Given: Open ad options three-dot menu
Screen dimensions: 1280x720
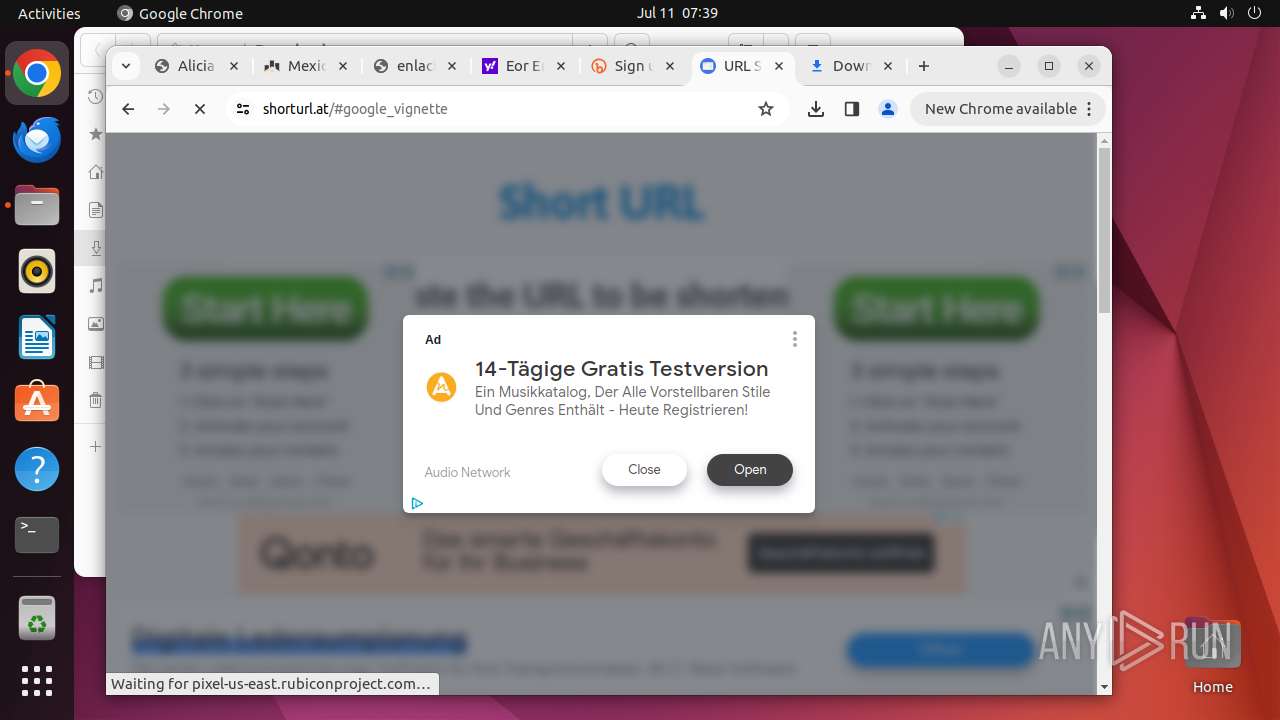Looking at the screenshot, I should (x=795, y=339).
